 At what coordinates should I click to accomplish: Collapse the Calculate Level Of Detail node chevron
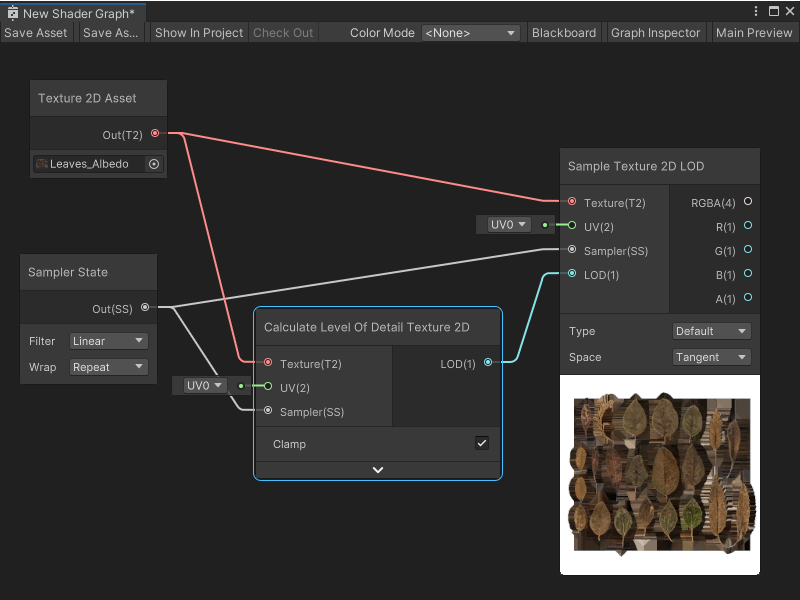tap(378, 470)
